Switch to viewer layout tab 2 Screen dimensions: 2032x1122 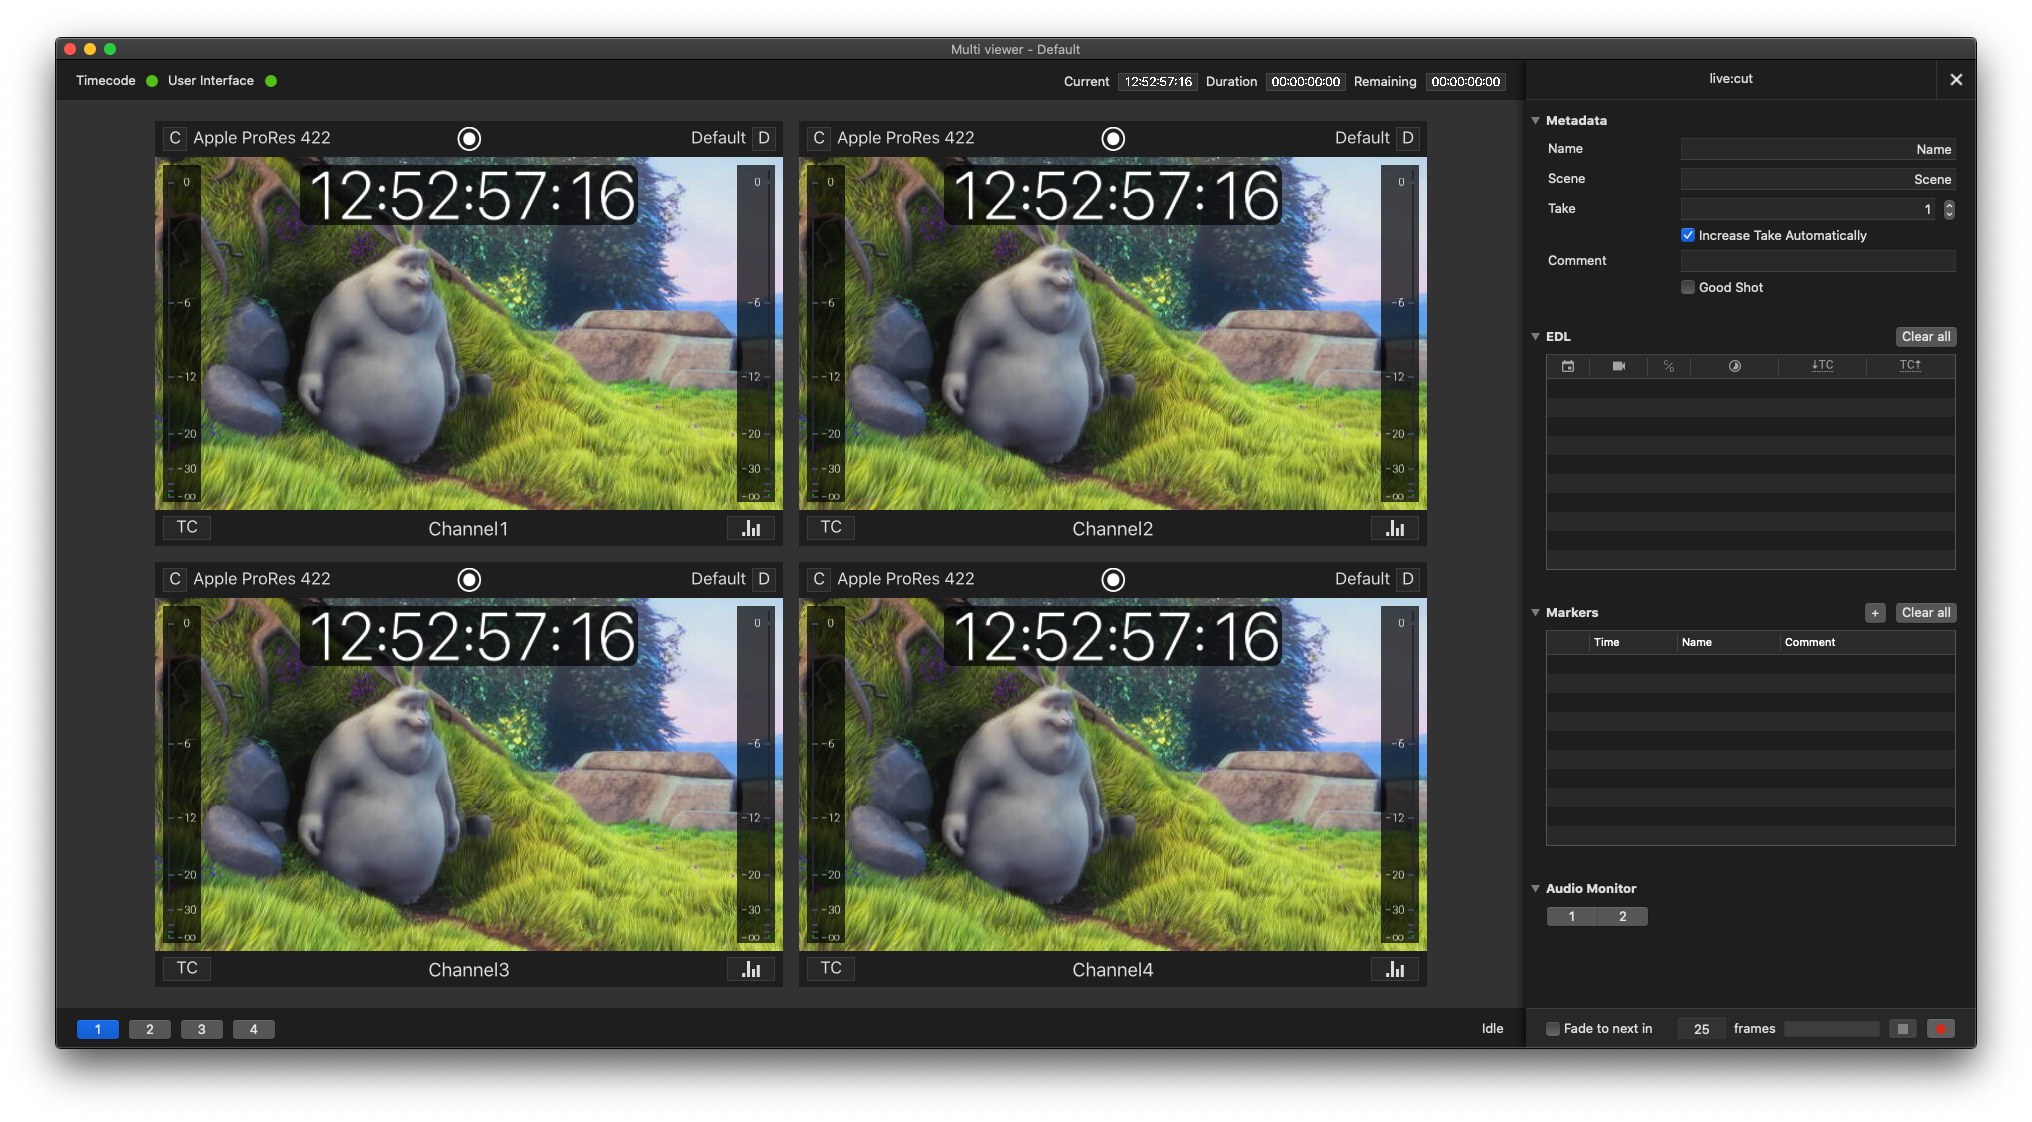click(150, 1029)
